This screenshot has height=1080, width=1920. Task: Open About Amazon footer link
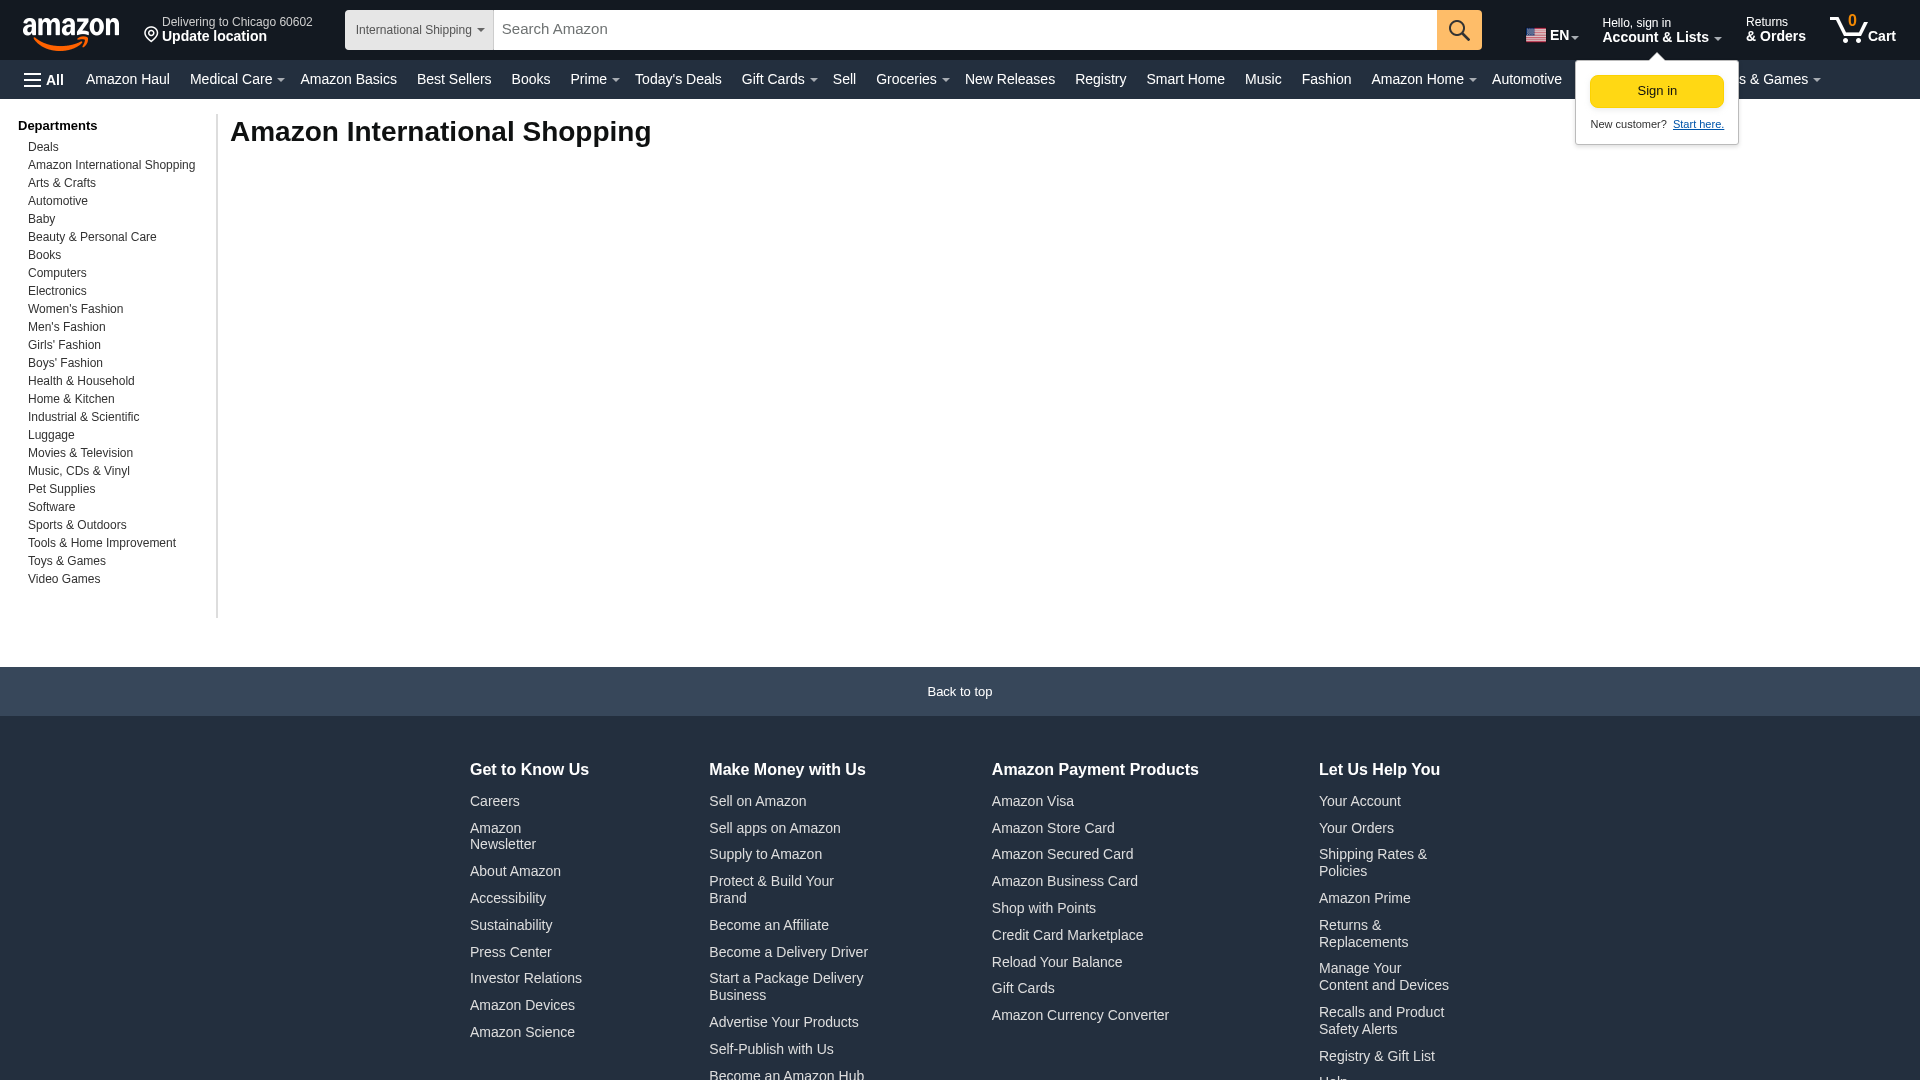click(x=515, y=871)
